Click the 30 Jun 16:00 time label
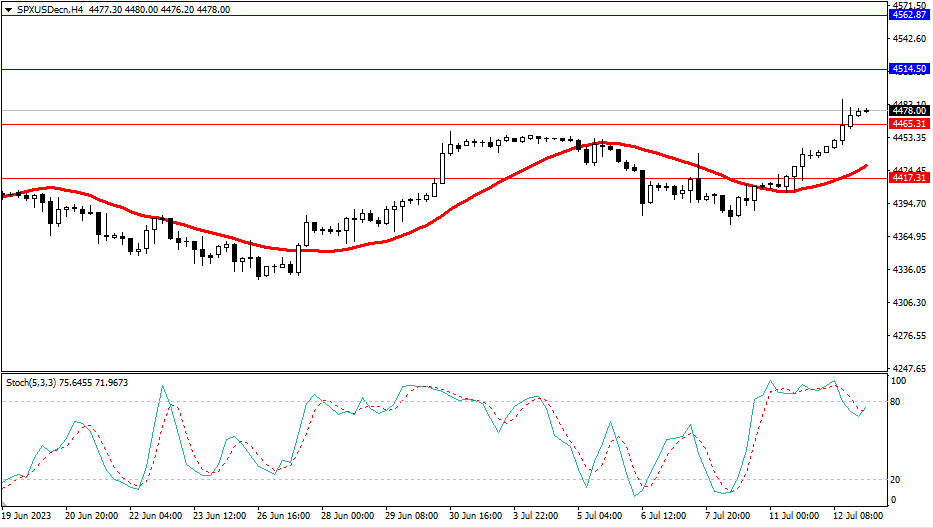Screen dimensions: 933x528 point(475,516)
